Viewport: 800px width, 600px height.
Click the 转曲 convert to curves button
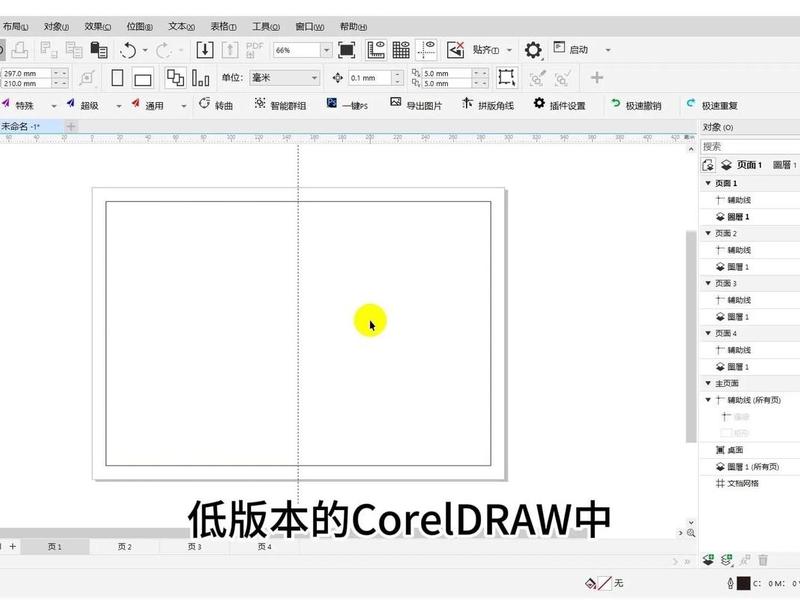[216, 105]
